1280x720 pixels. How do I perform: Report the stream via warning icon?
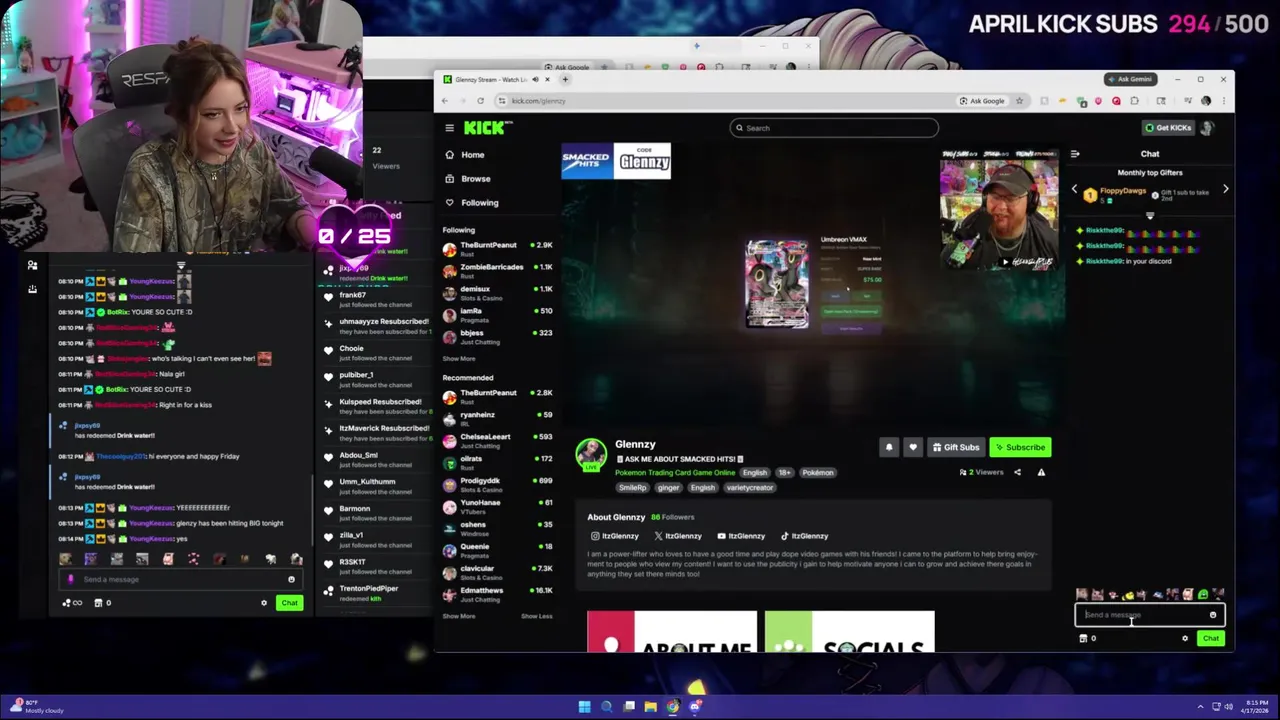click(1041, 472)
